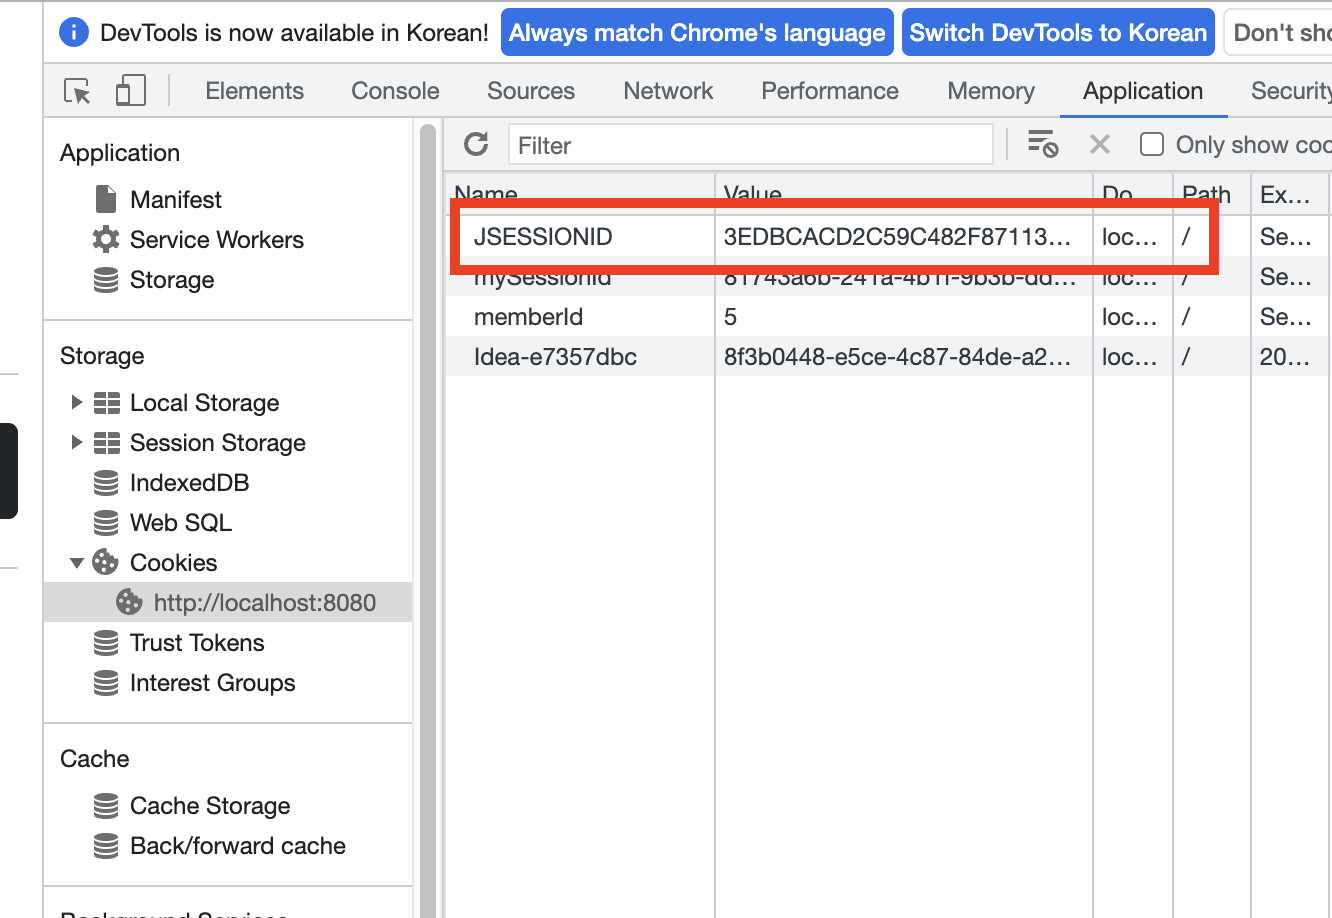1332x918 pixels.
Task: Click the Manifest document icon
Action: (x=106, y=199)
